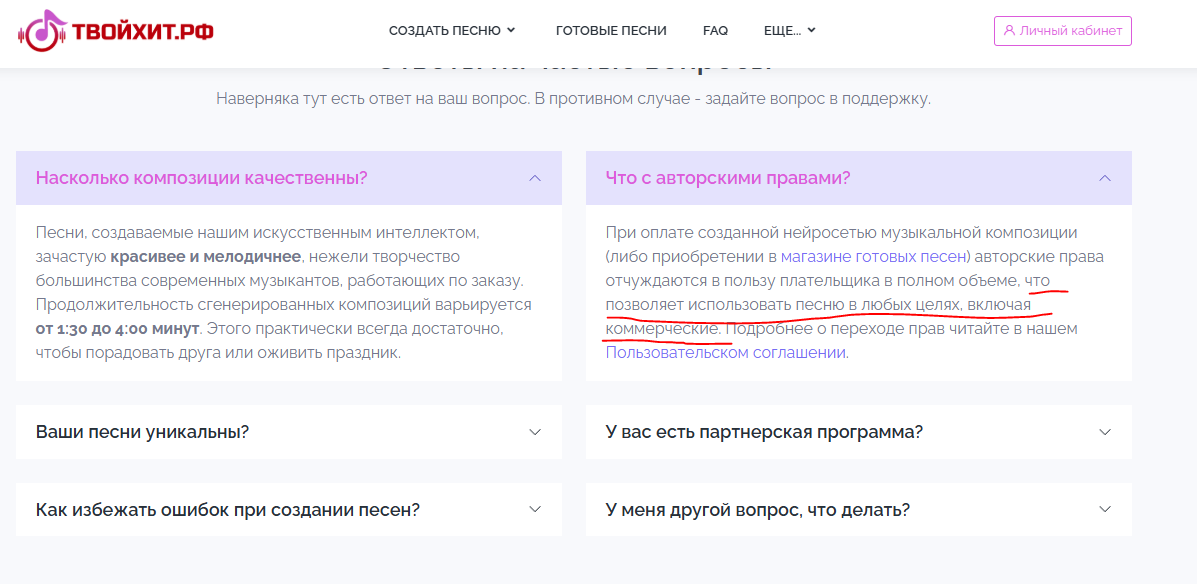Expand Как избежать ошибок при создании песен?
This screenshot has height=587, width=1197.
tap(228, 510)
